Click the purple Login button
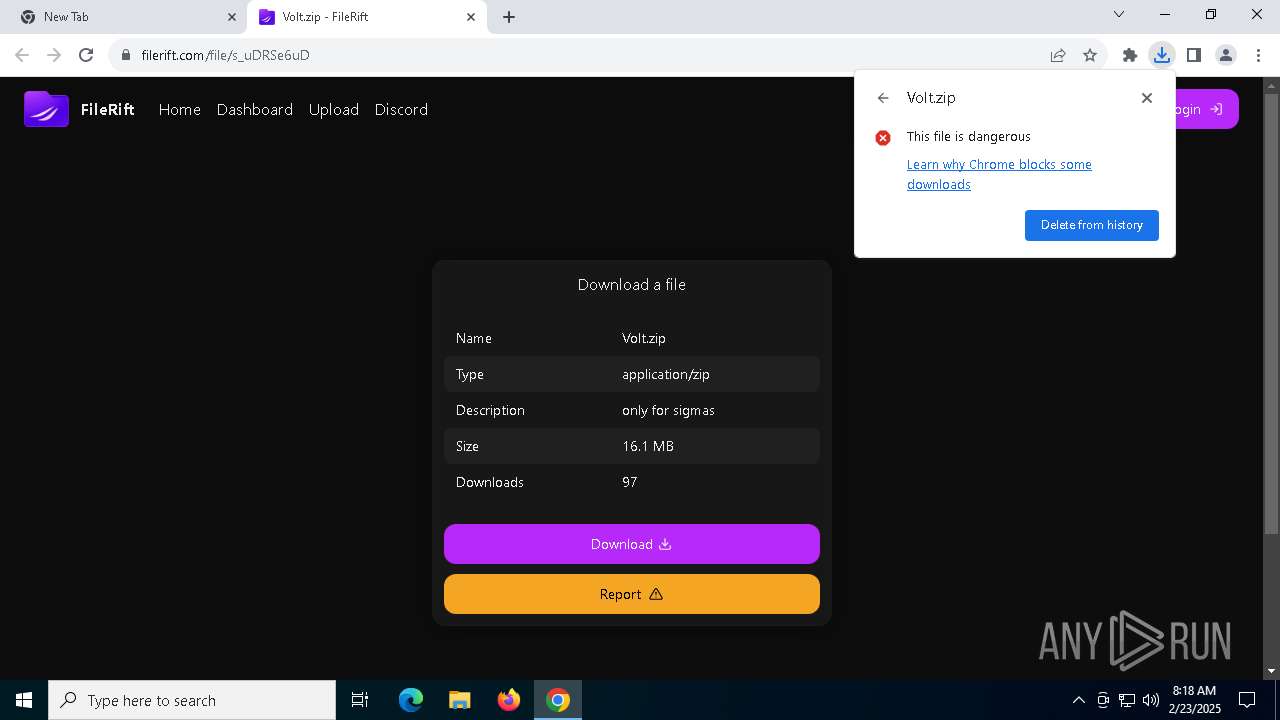Screen dimensions: 1280x720 point(1207,109)
